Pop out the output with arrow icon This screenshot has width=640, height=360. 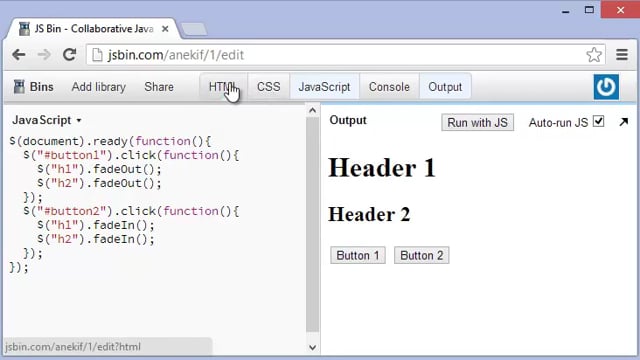[x=623, y=122]
